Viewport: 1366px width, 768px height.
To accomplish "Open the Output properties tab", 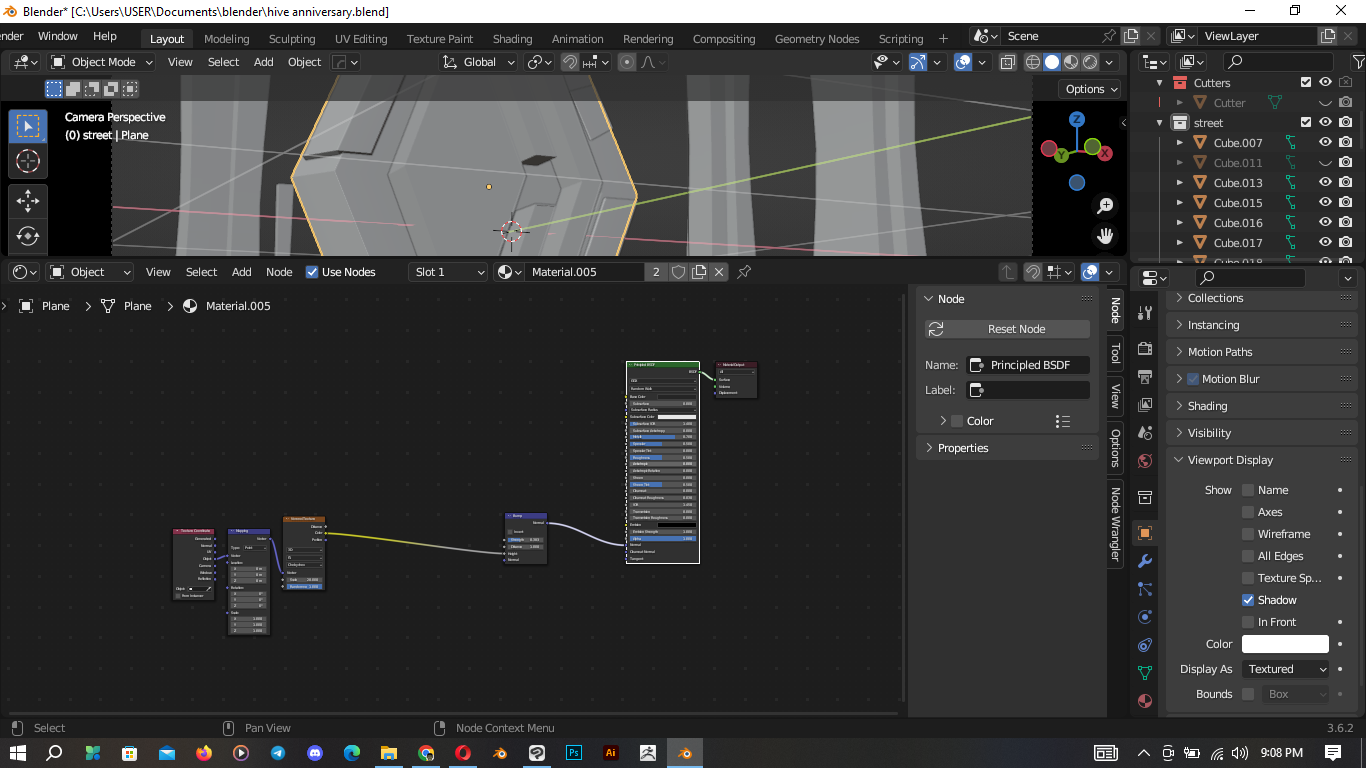I will pos(1146,377).
